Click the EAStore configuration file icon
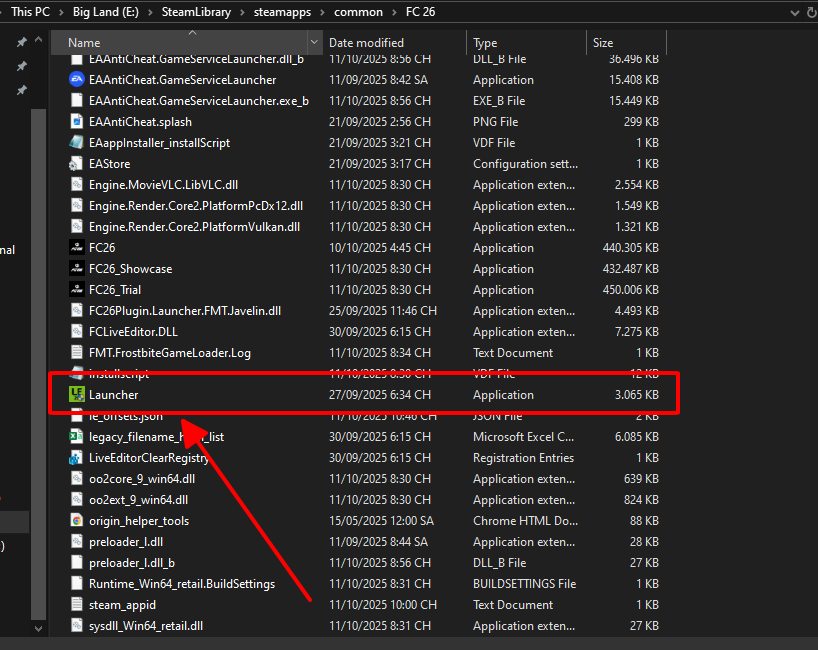Viewport: 818px width, 650px height. pos(76,164)
